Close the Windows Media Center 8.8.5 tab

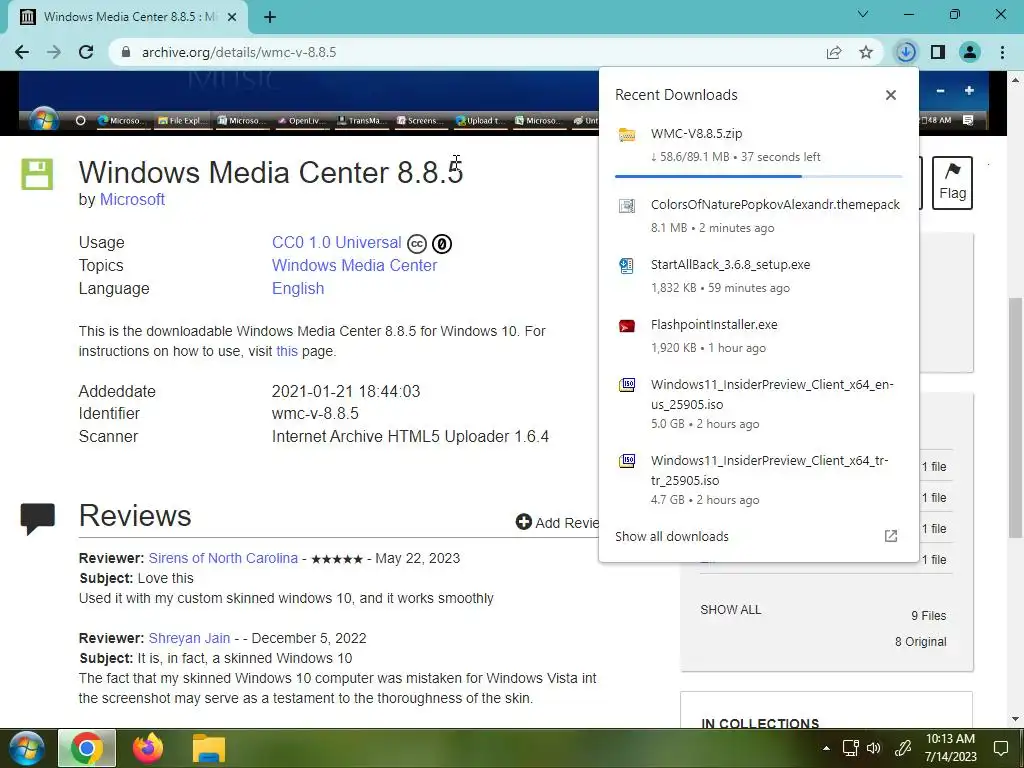click(x=232, y=17)
